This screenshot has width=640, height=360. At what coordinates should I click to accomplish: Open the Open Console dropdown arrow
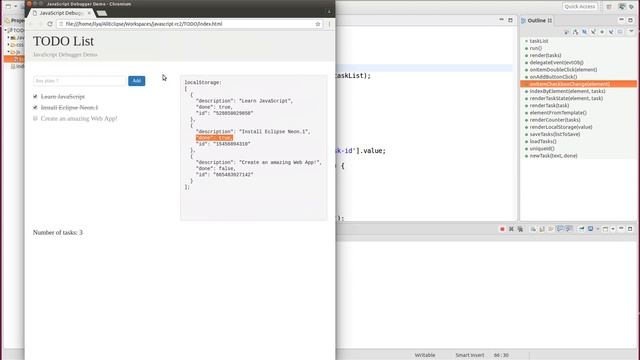pos(613,229)
